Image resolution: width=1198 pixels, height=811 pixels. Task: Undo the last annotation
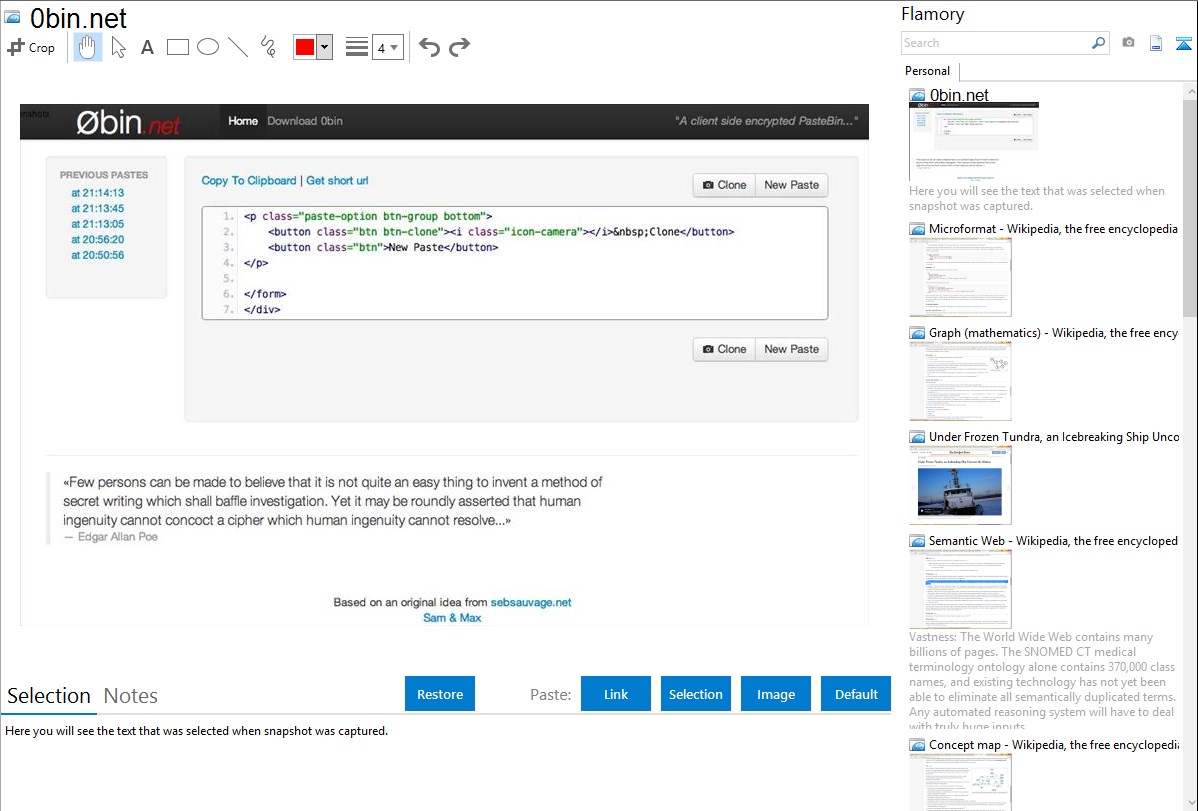pyautogui.click(x=429, y=47)
